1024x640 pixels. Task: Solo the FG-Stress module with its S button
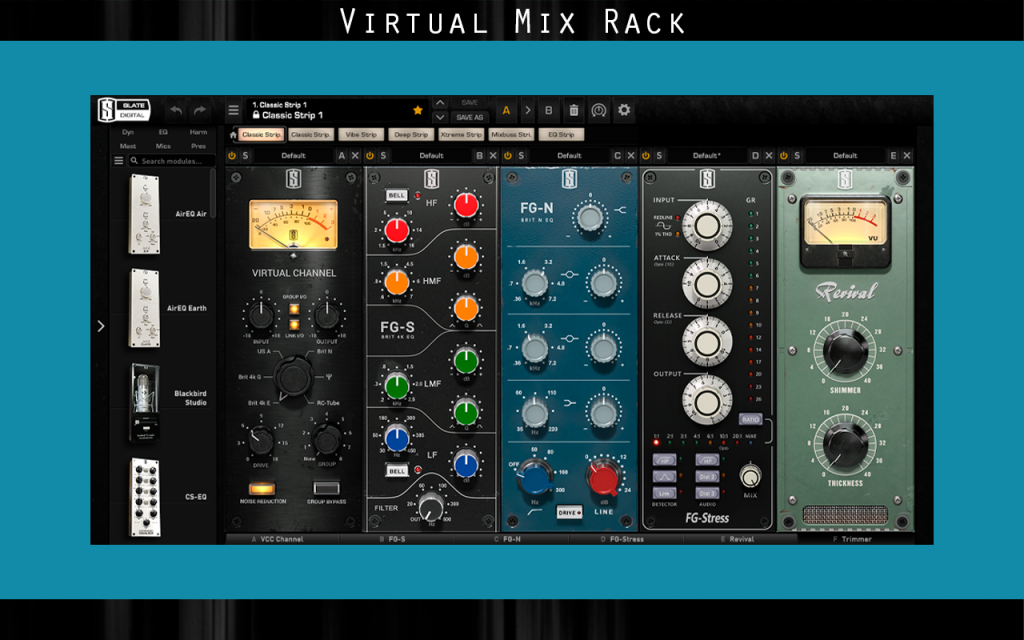pos(659,155)
